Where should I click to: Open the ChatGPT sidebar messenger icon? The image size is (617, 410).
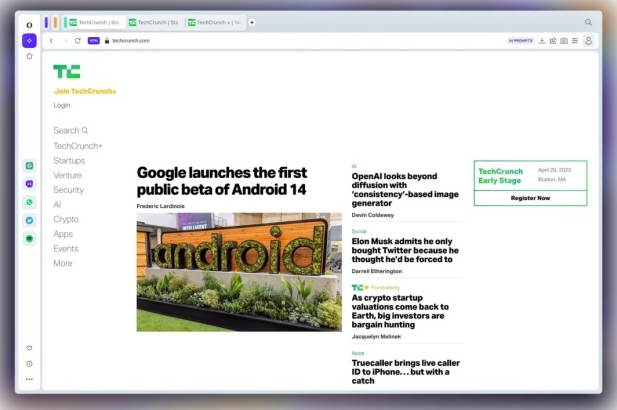[30, 166]
